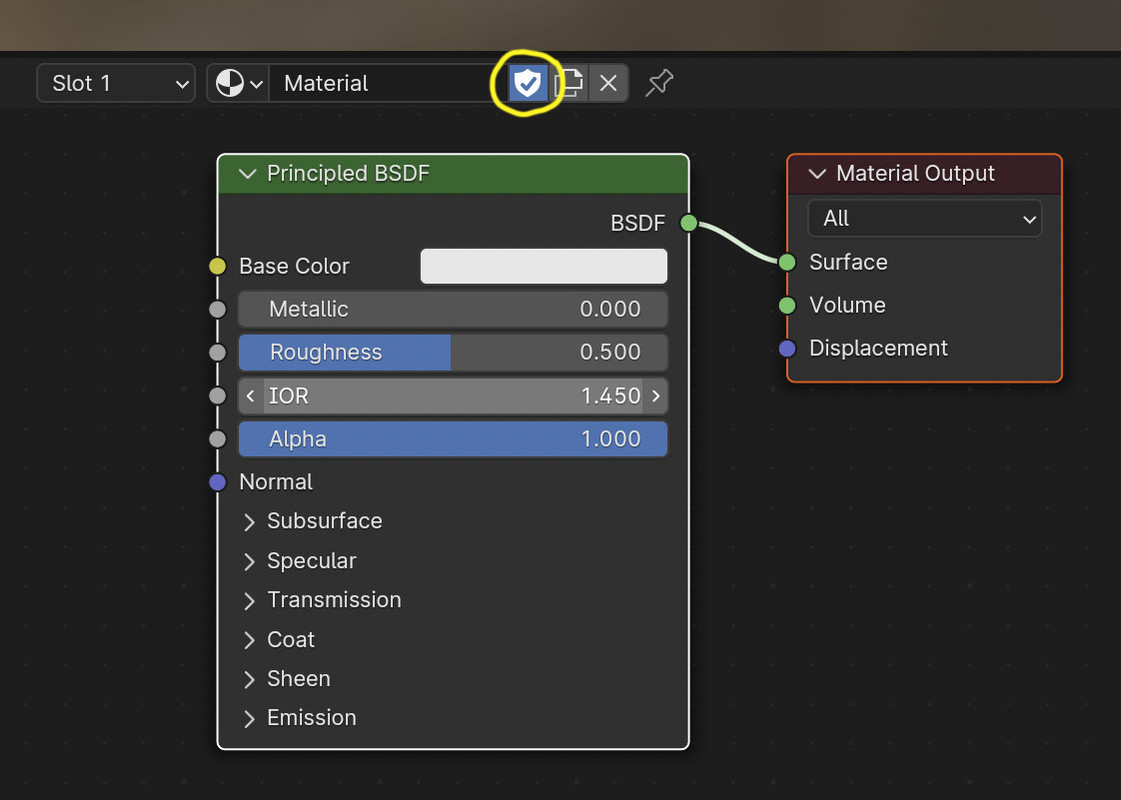The image size is (1121, 800).
Task: Expand the Coat panel
Action: click(x=249, y=640)
